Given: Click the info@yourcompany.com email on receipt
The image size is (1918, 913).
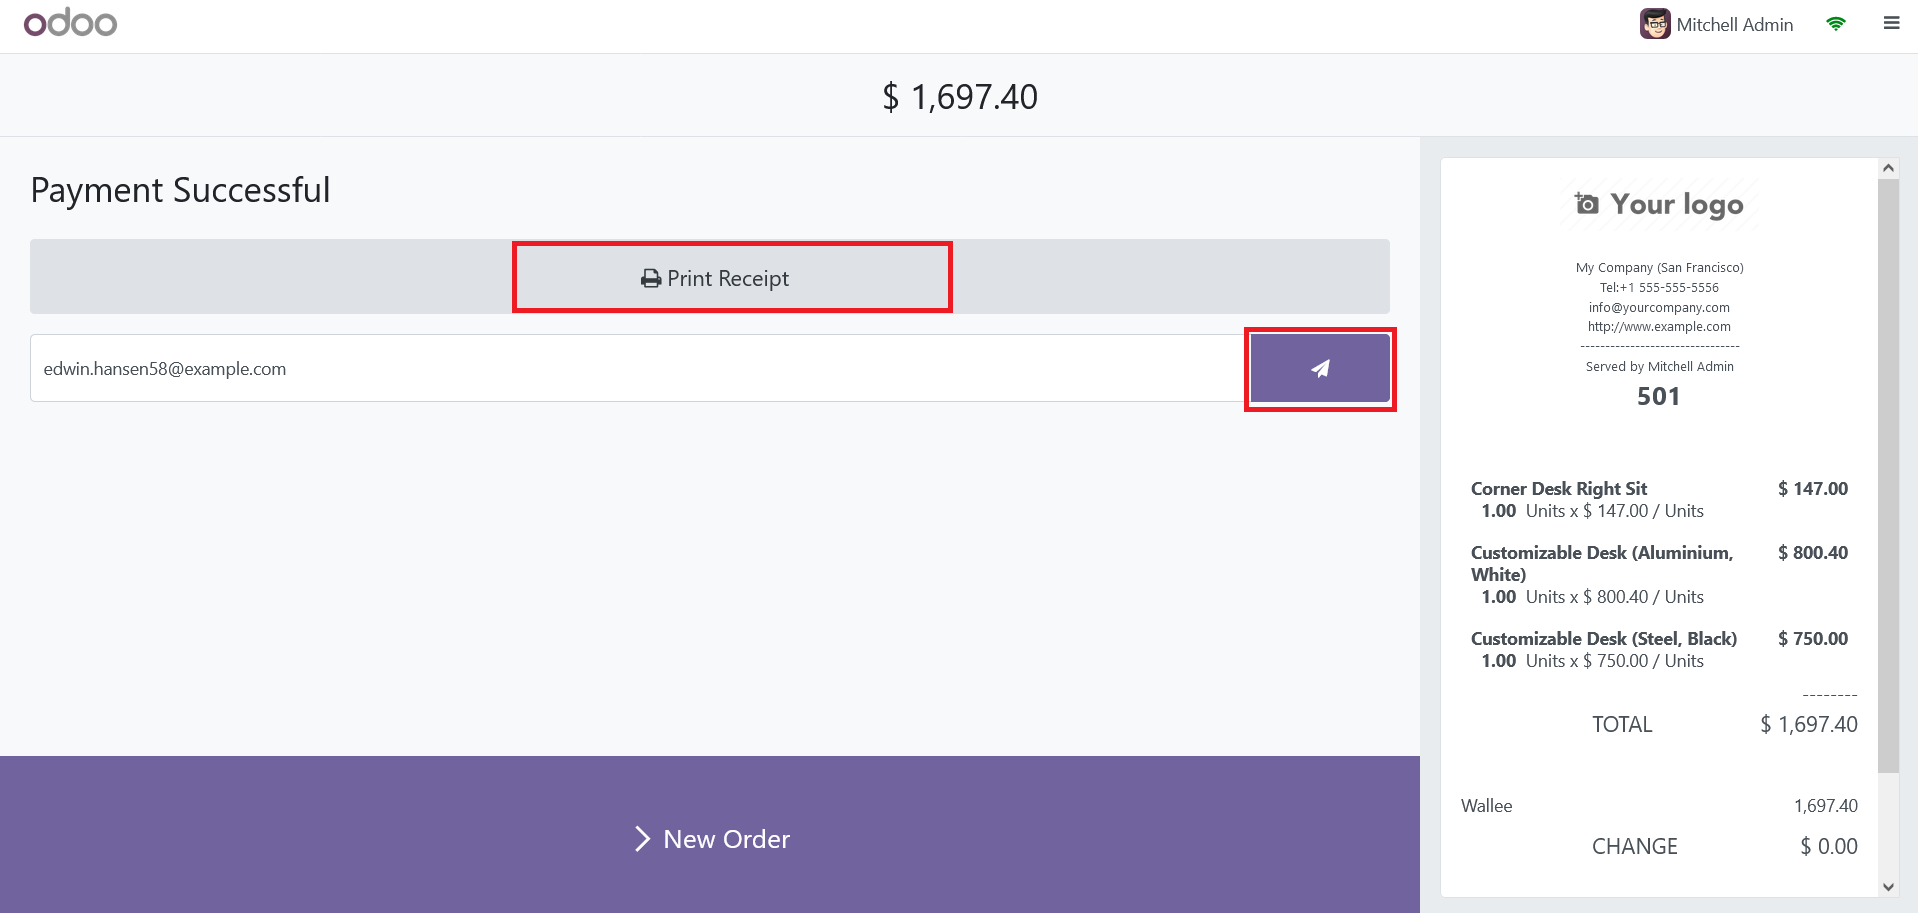Looking at the screenshot, I should point(1659,308).
